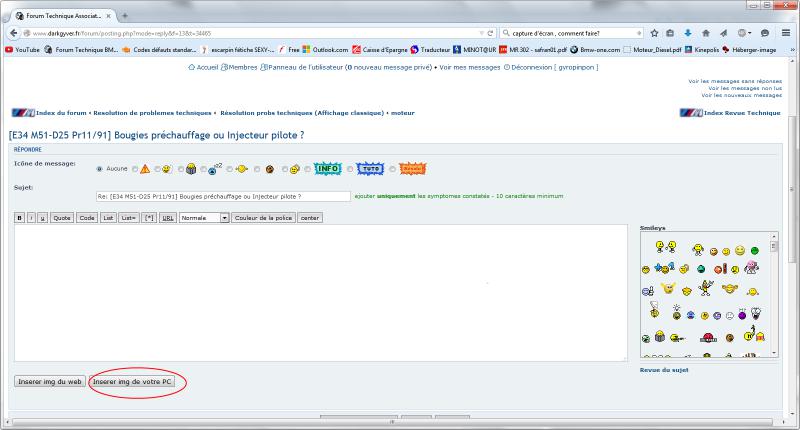Image resolution: width=800 pixels, height=430 pixels.
Task: Insert the first smiley in Smileys panel
Action: [661, 249]
